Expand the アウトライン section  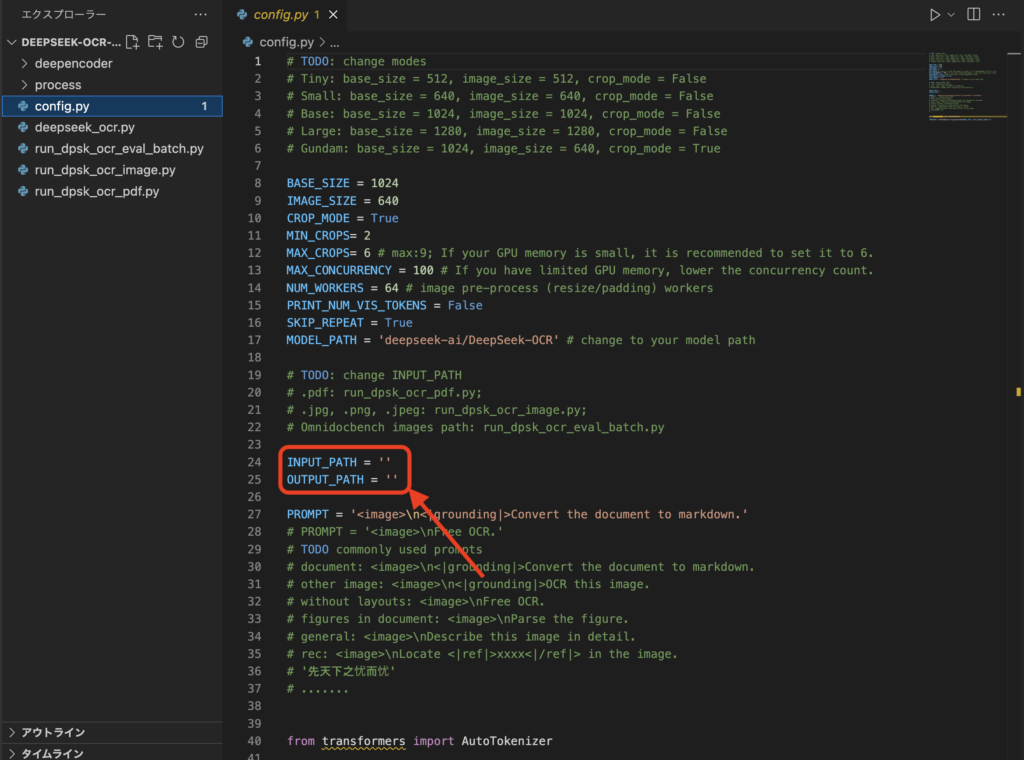(53, 732)
